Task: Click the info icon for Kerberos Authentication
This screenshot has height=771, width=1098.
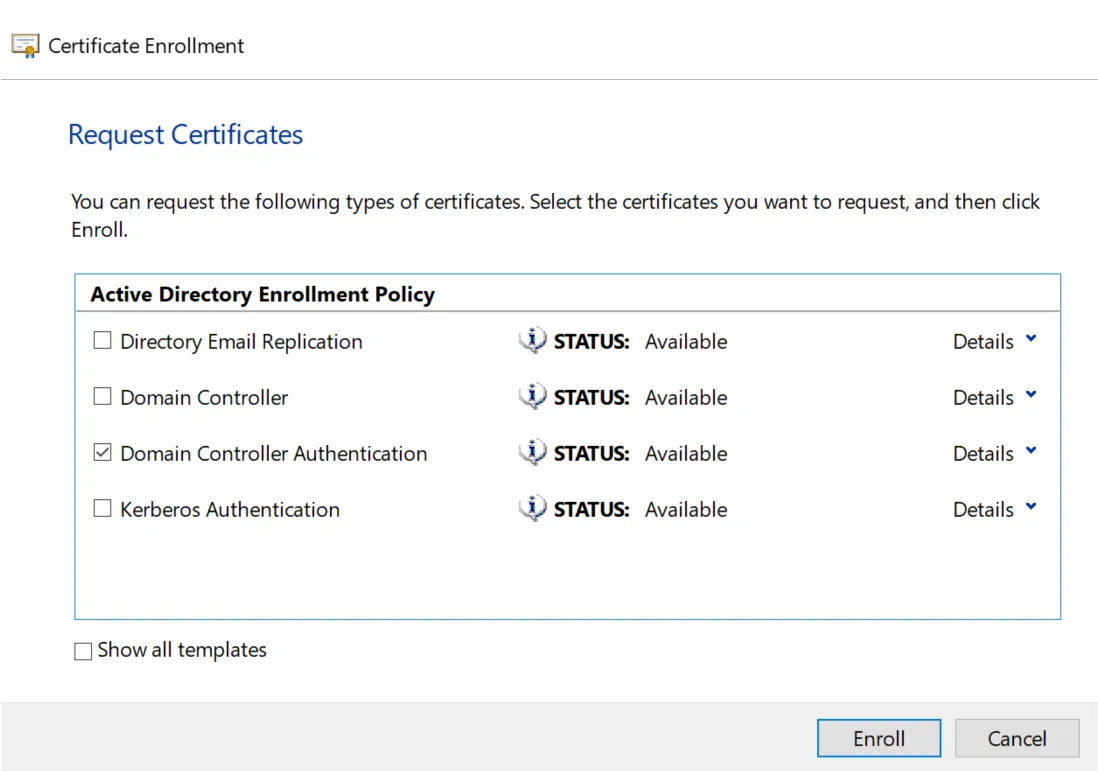Action: click(x=532, y=508)
